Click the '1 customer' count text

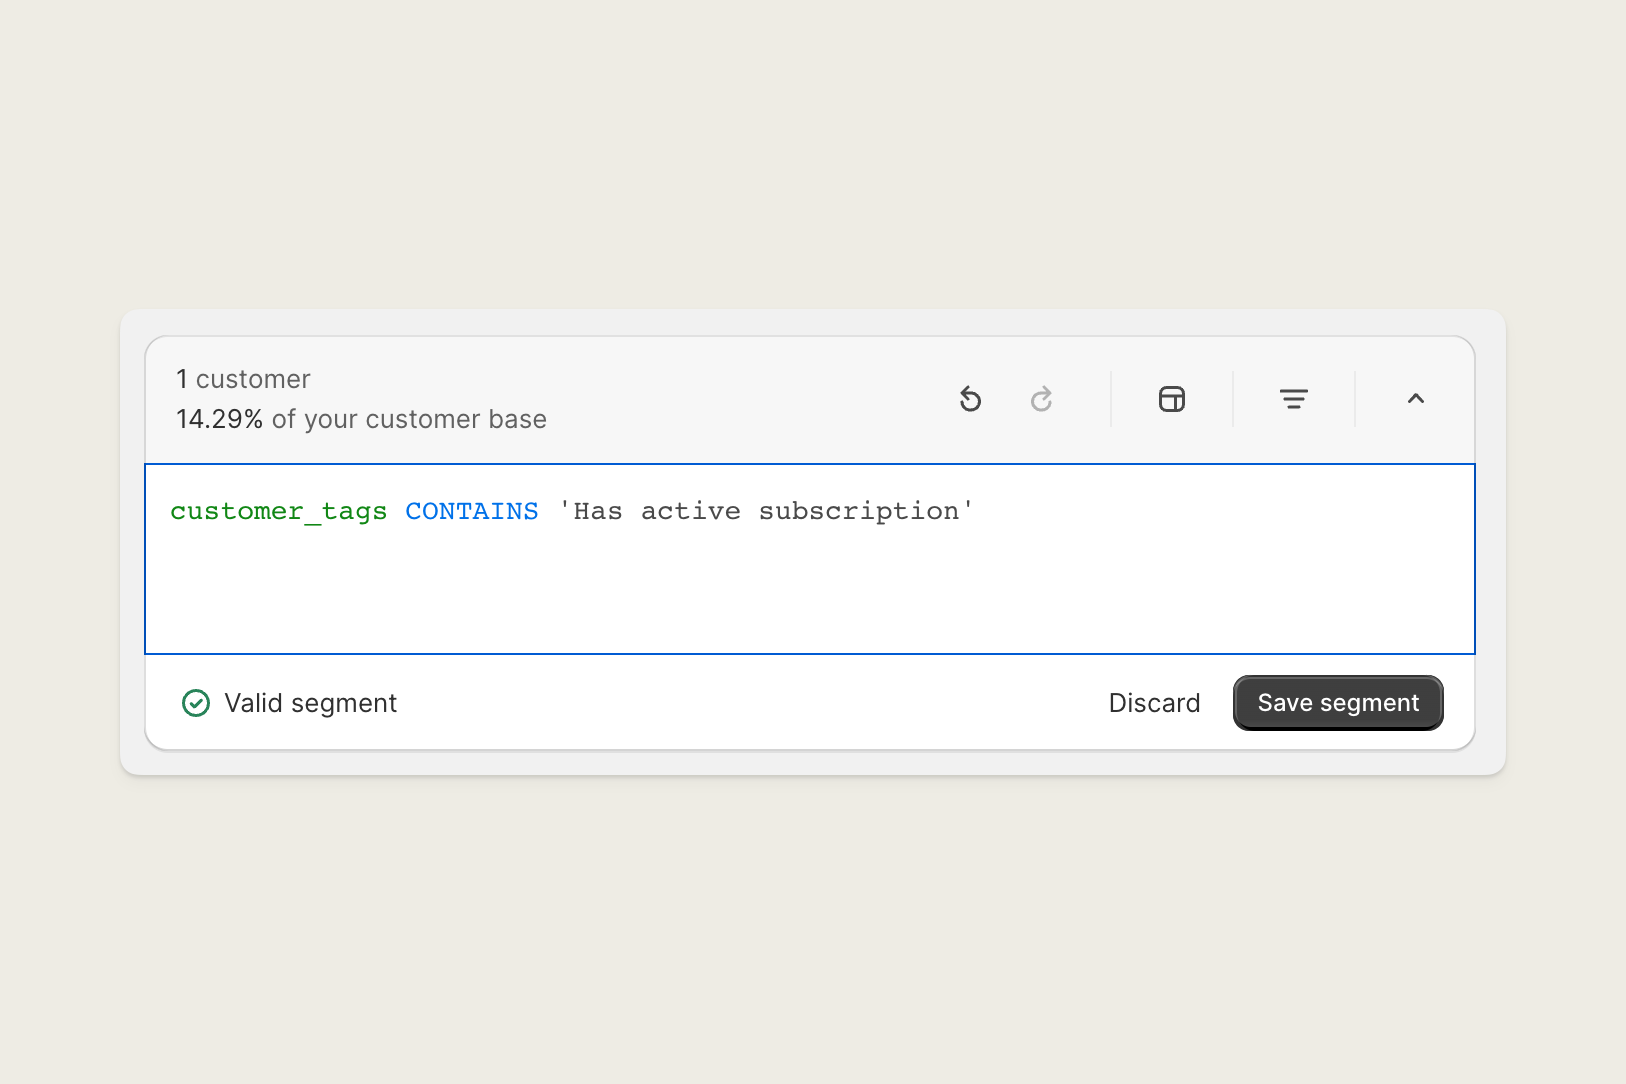click(243, 379)
